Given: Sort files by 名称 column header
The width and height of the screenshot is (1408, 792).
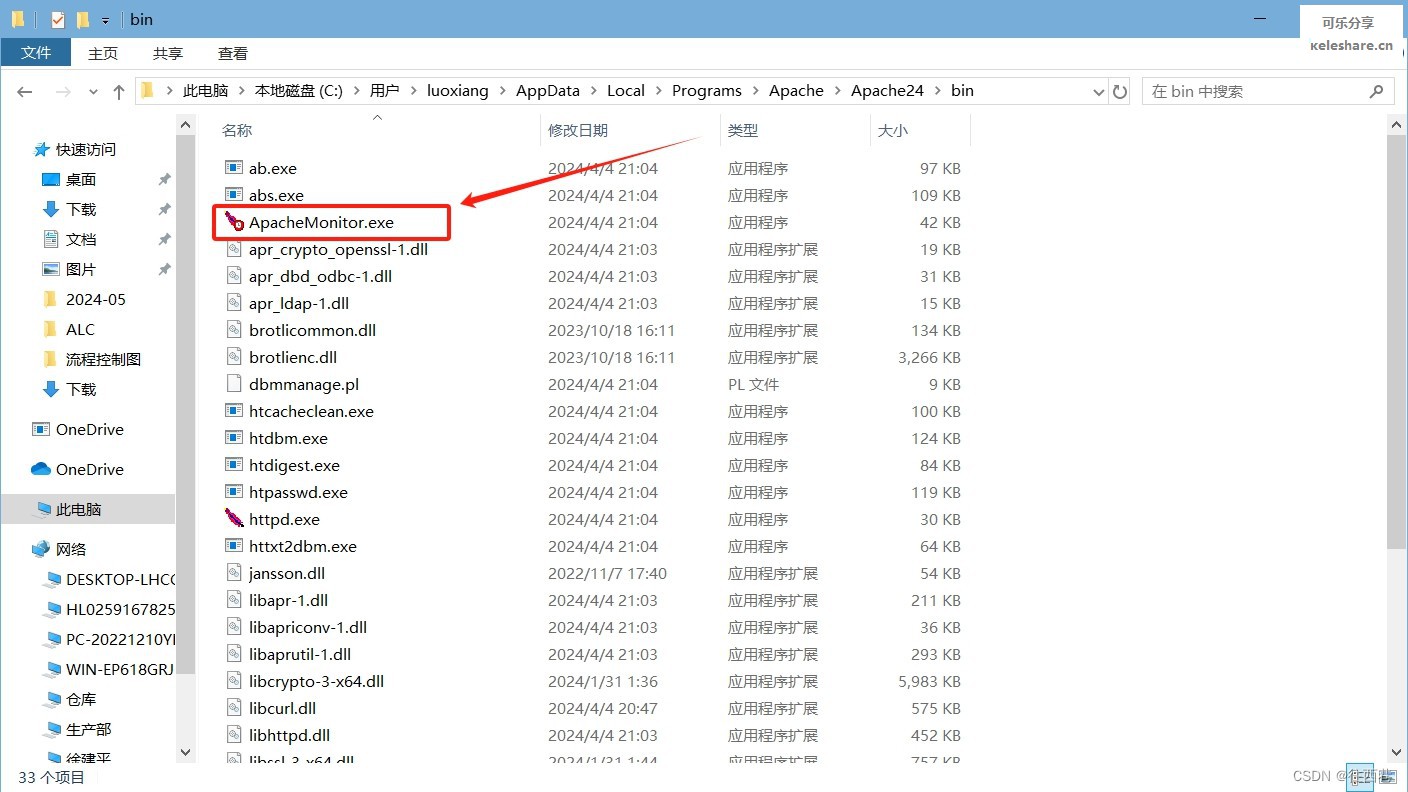Looking at the screenshot, I should [x=237, y=130].
